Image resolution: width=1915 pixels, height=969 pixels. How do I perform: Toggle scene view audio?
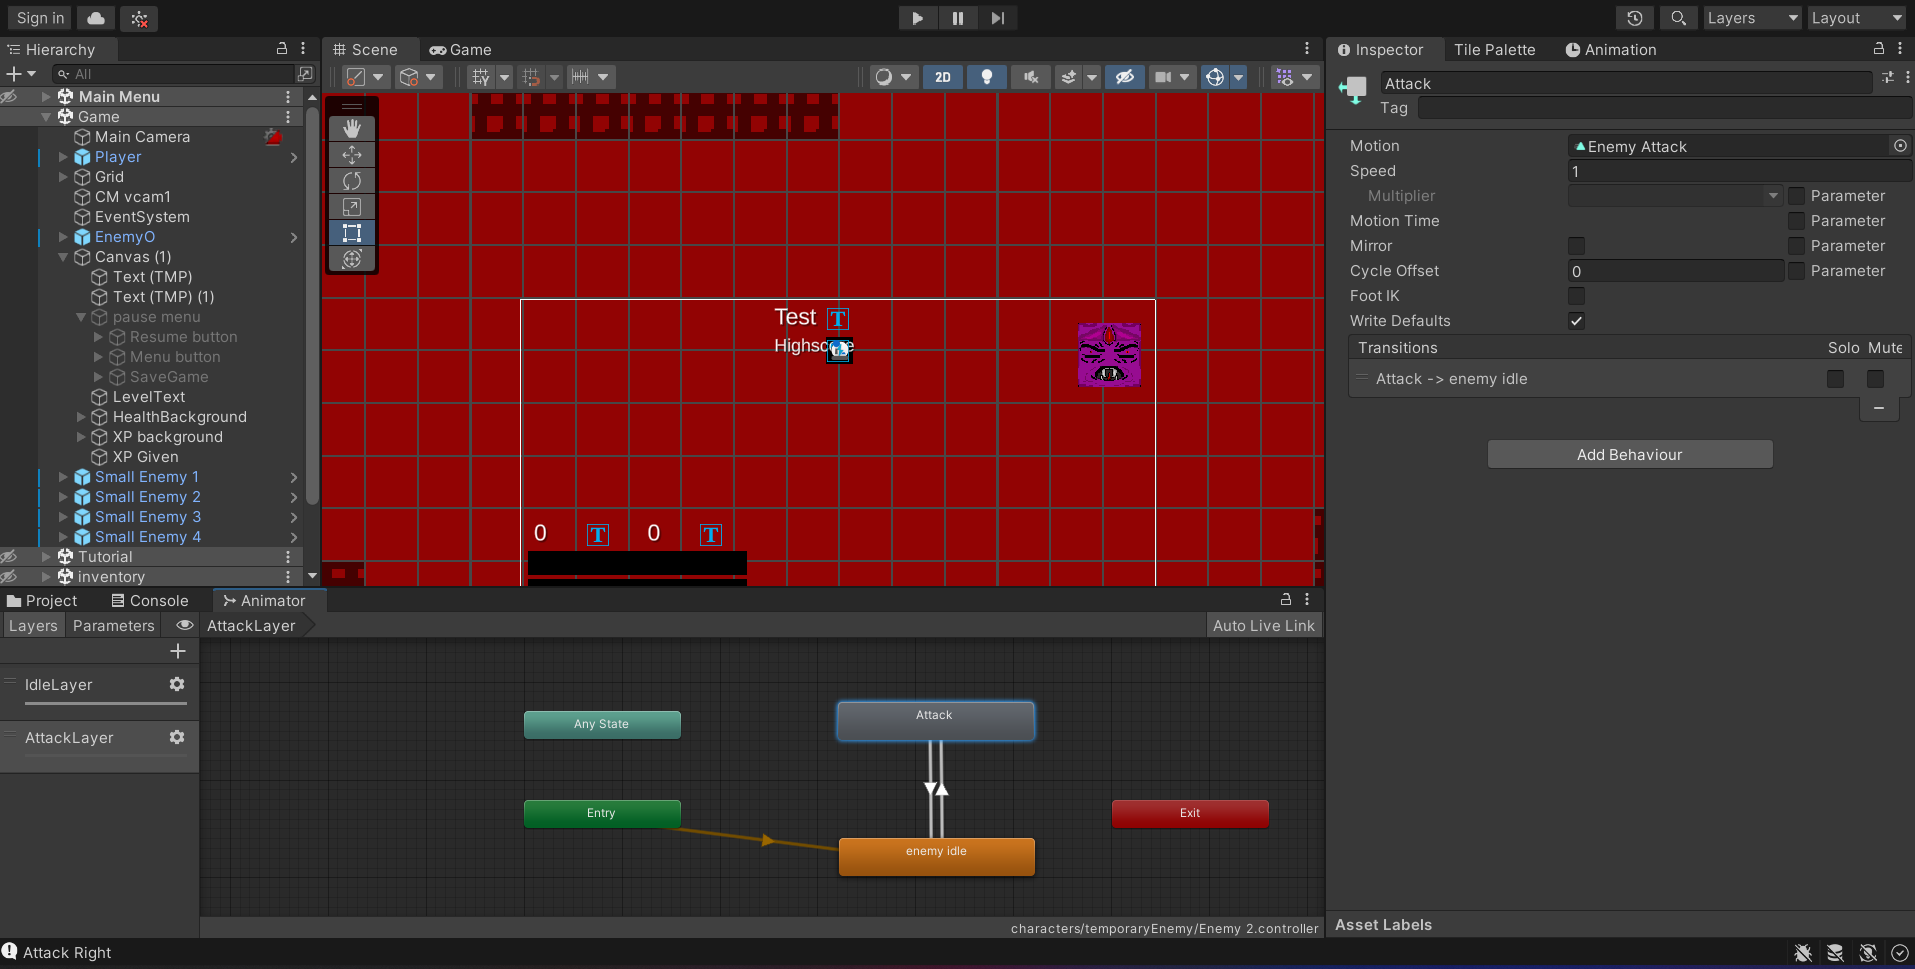coord(1029,77)
